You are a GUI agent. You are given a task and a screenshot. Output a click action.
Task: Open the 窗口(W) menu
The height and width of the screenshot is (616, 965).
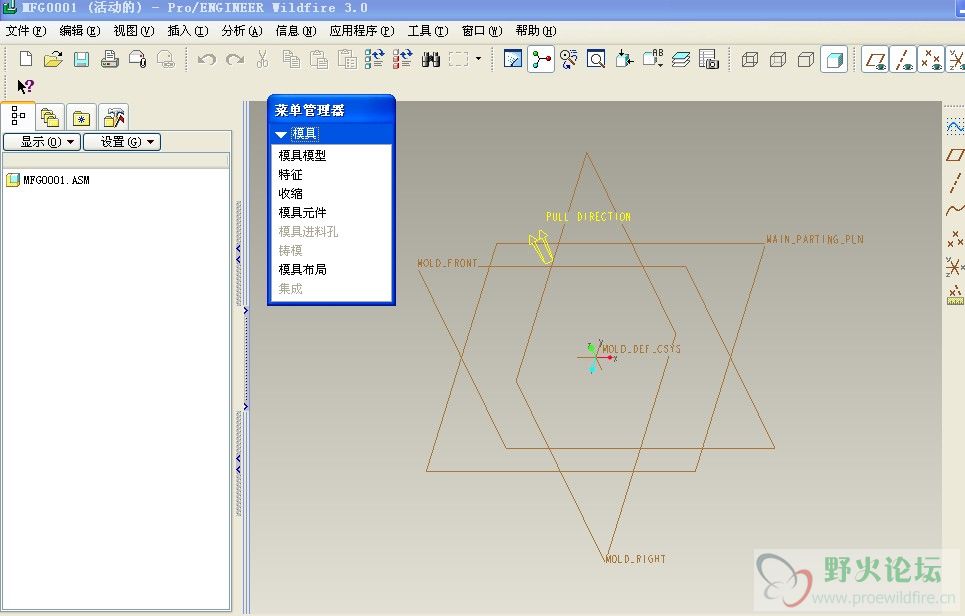[482, 31]
